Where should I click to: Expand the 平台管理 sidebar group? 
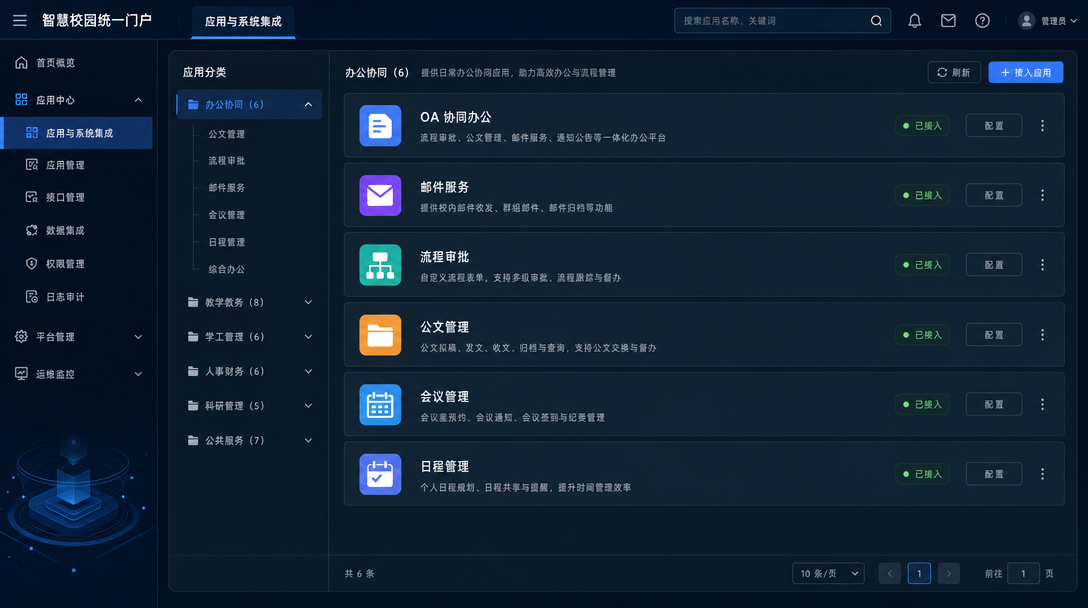coord(138,337)
